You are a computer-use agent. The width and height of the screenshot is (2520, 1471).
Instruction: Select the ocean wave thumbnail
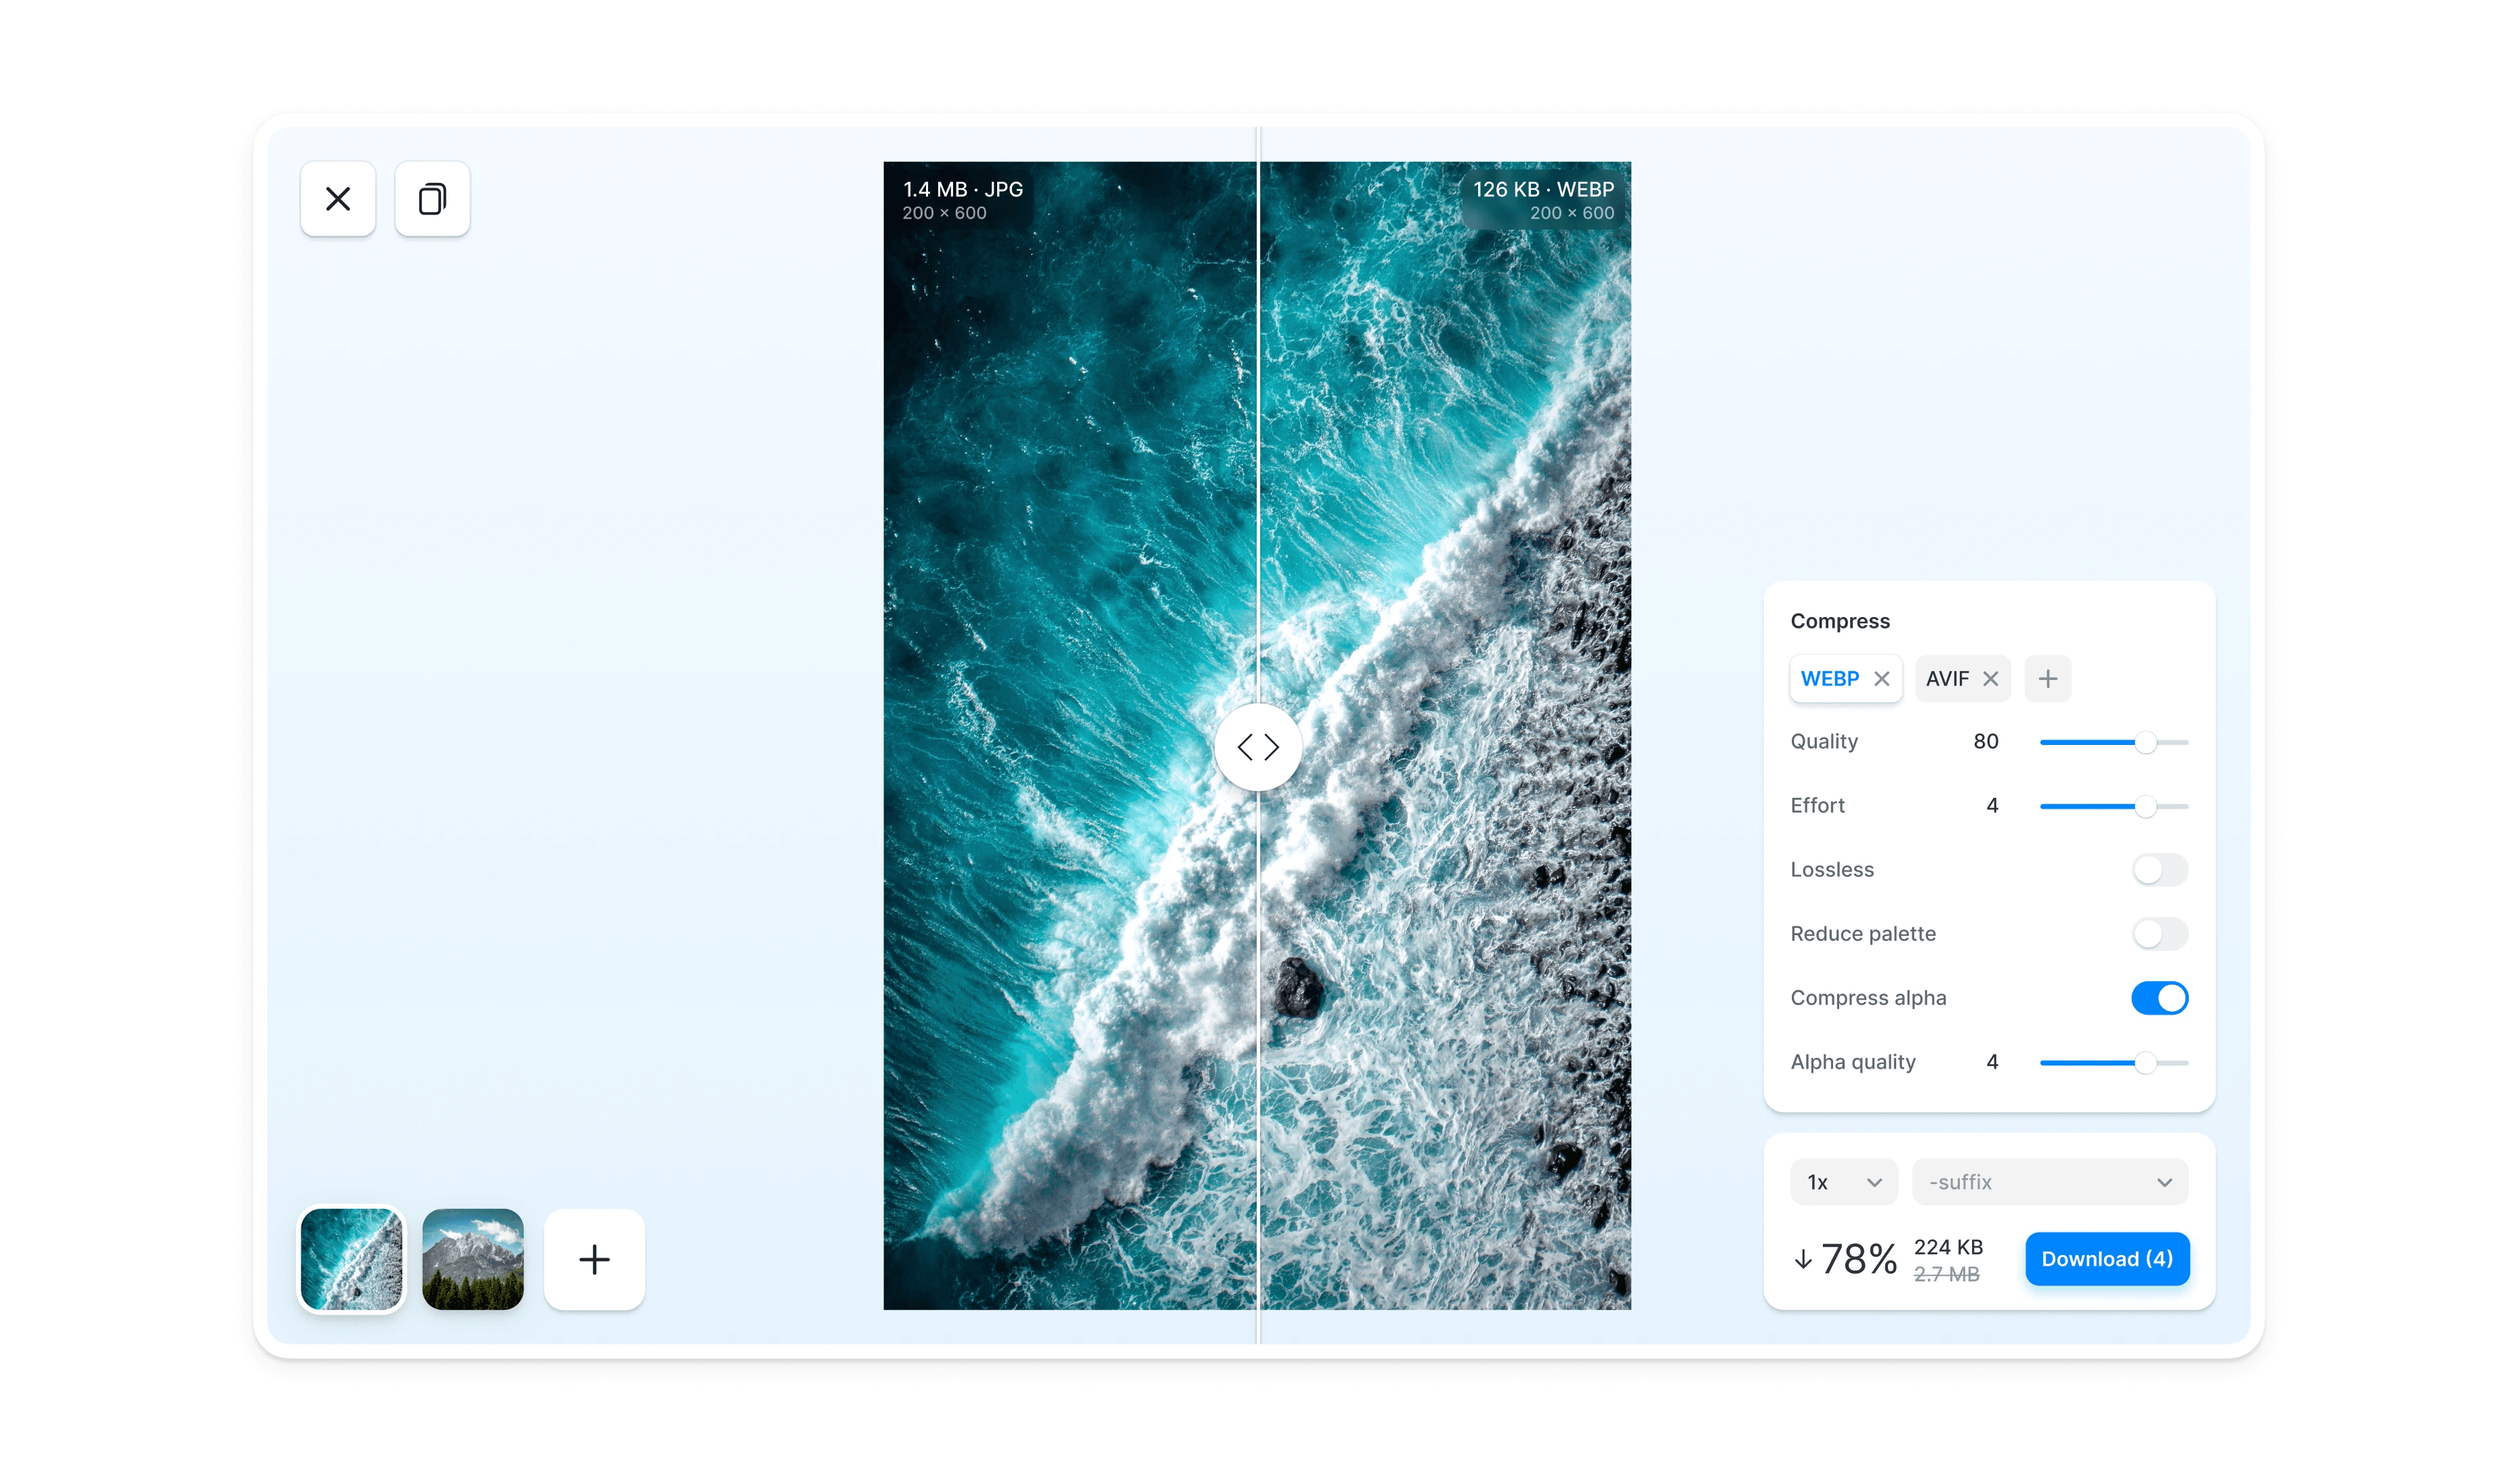(x=351, y=1259)
